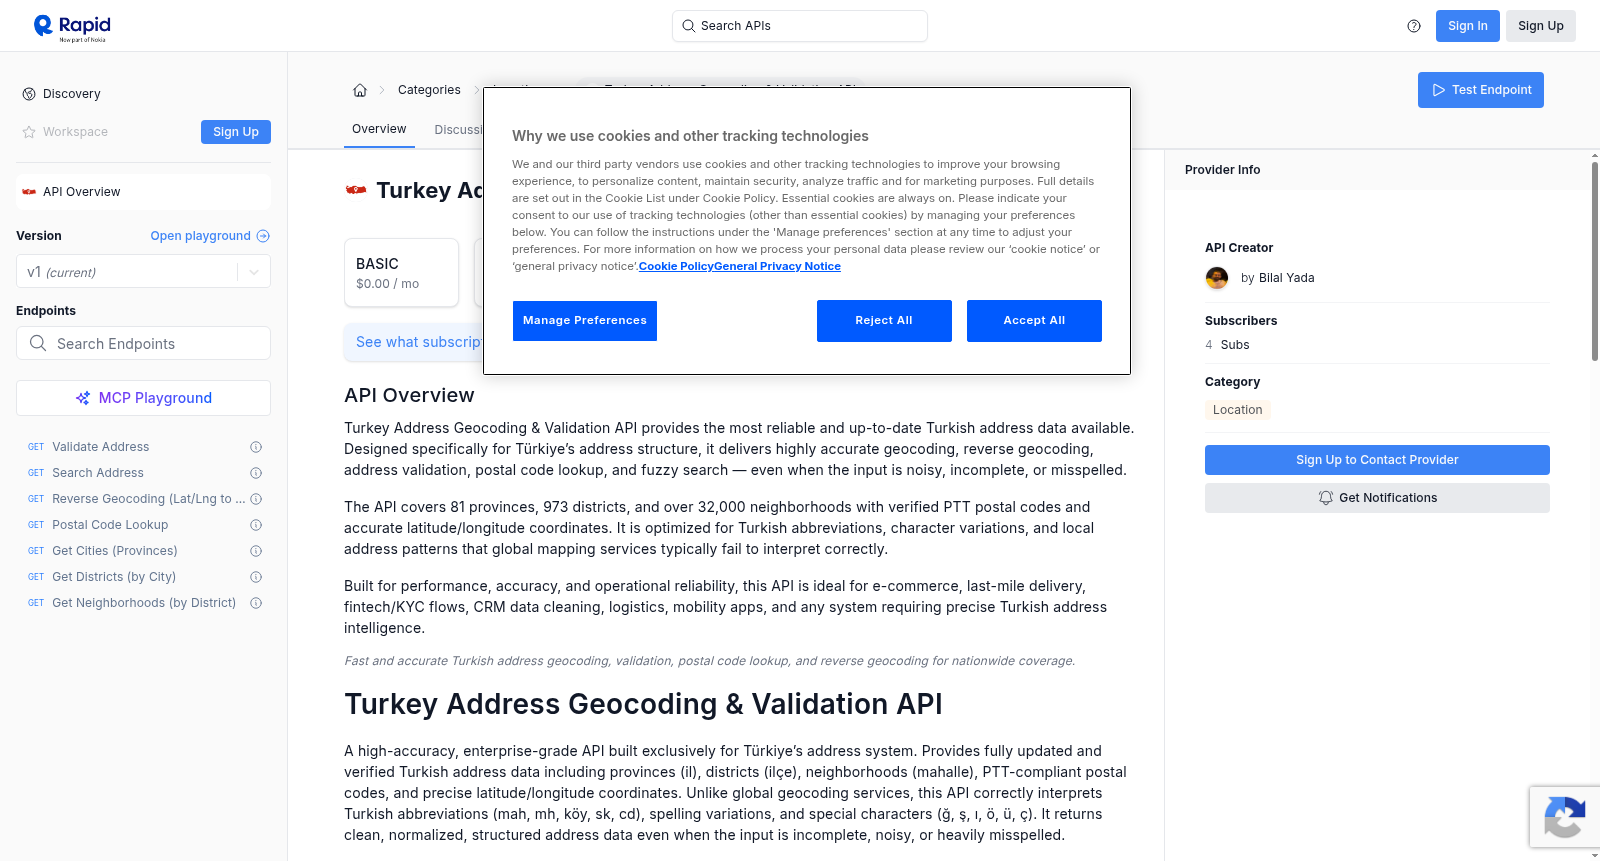This screenshot has width=1600, height=861.
Task: Click the Rapid logo in header
Action: click(x=72, y=27)
